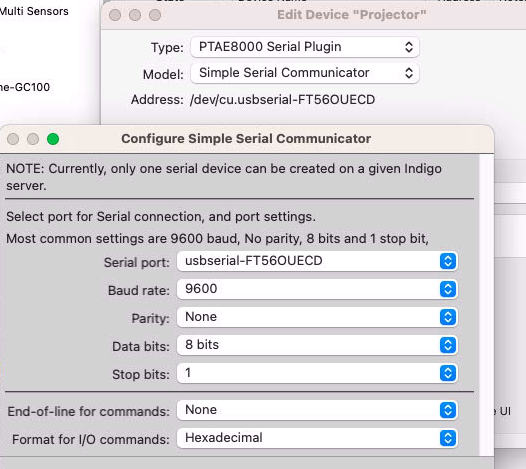
Task: Close the Edit Device "Projector" window
Action: [115, 15]
